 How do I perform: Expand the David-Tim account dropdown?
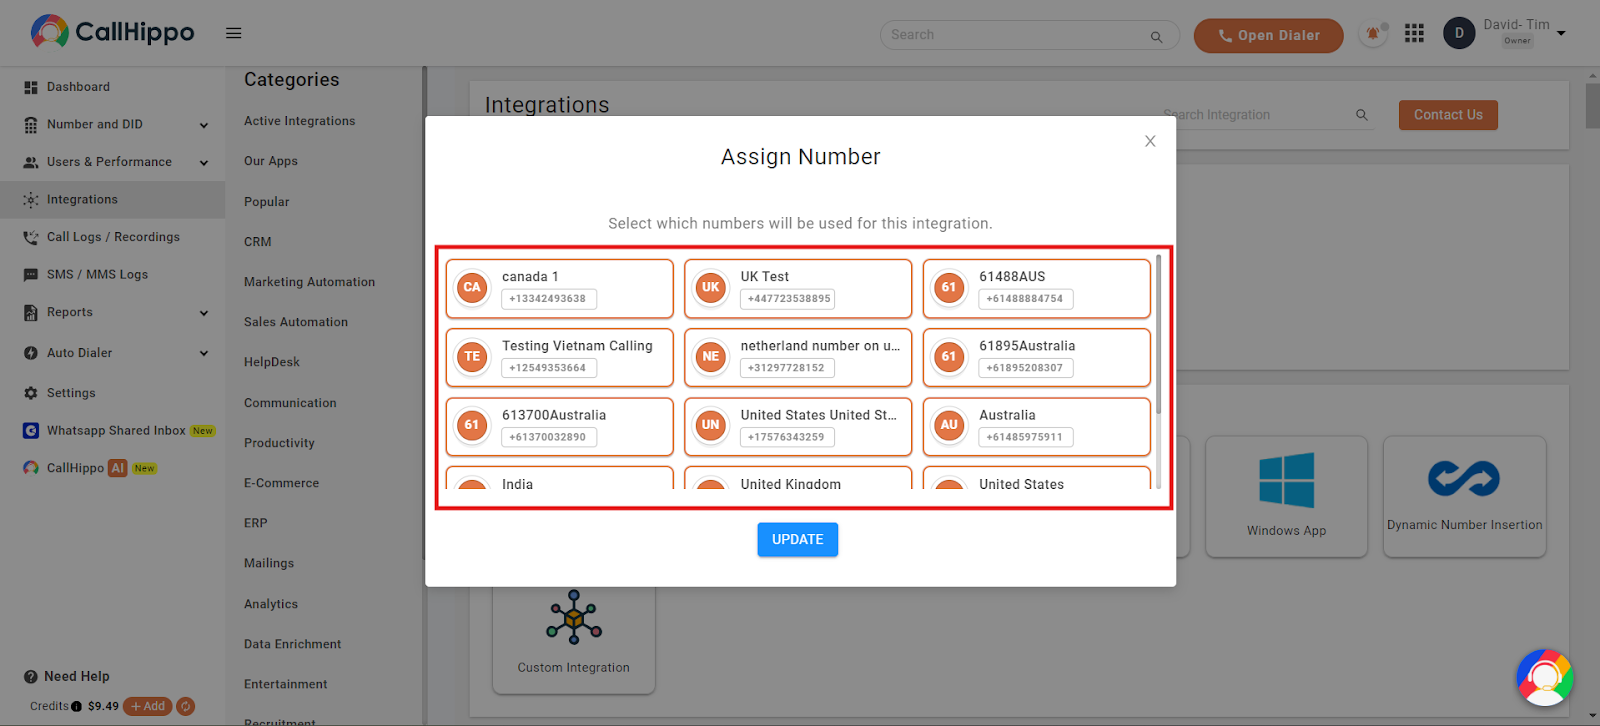point(1561,33)
